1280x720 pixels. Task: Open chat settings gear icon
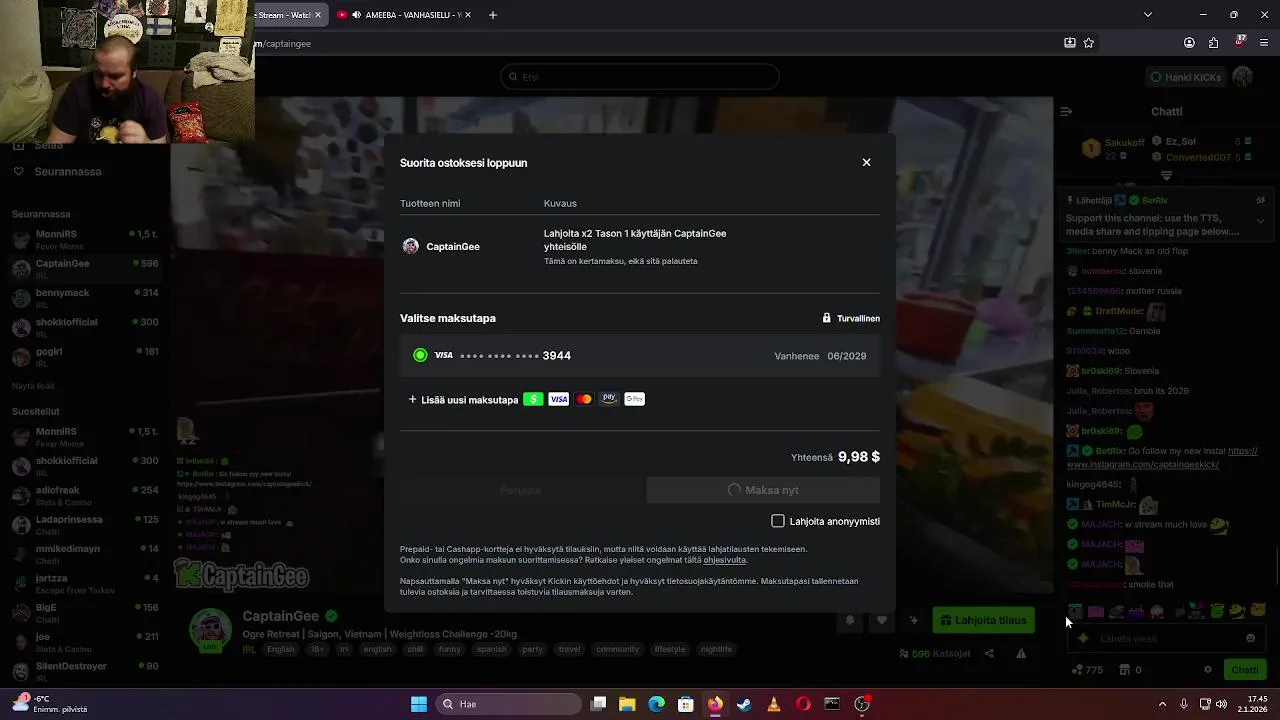1207,670
